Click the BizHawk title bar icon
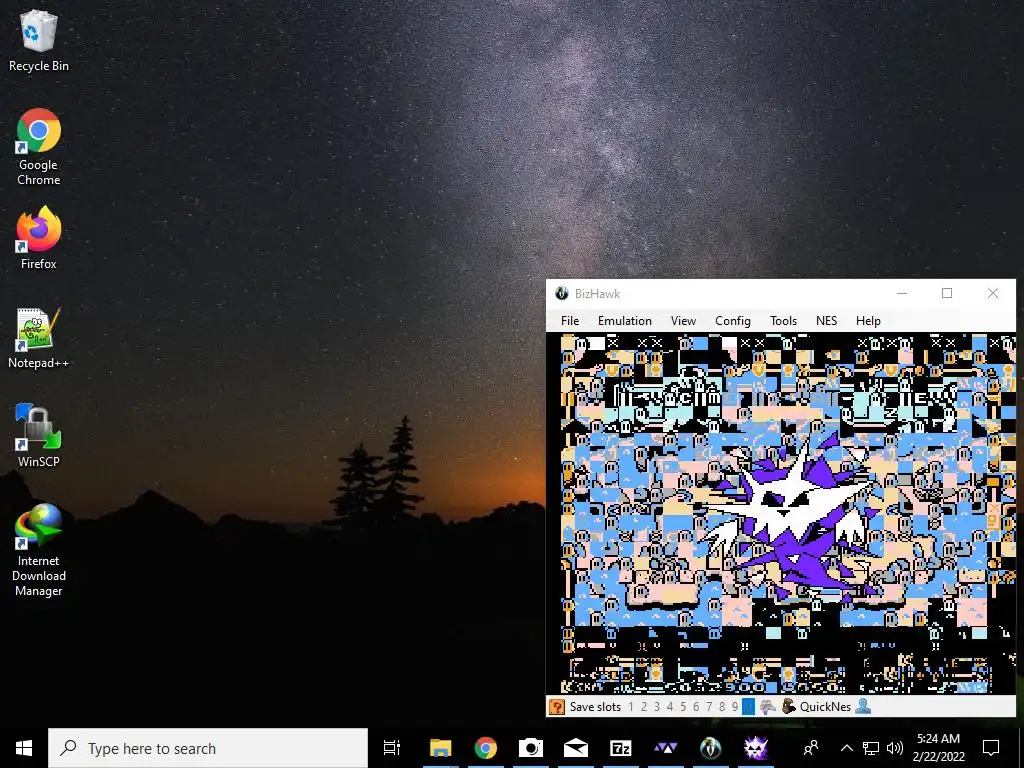This screenshot has width=1024, height=768. coord(562,293)
